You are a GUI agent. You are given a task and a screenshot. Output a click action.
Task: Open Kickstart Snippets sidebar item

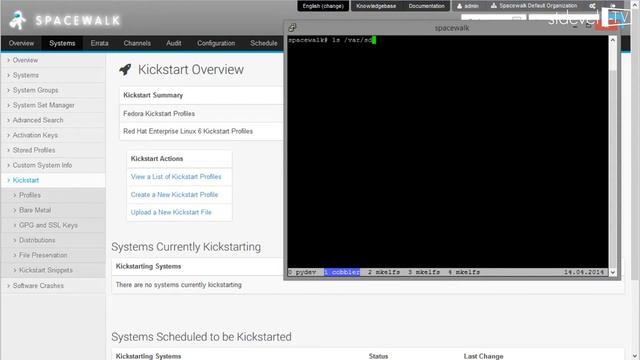(46, 270)
